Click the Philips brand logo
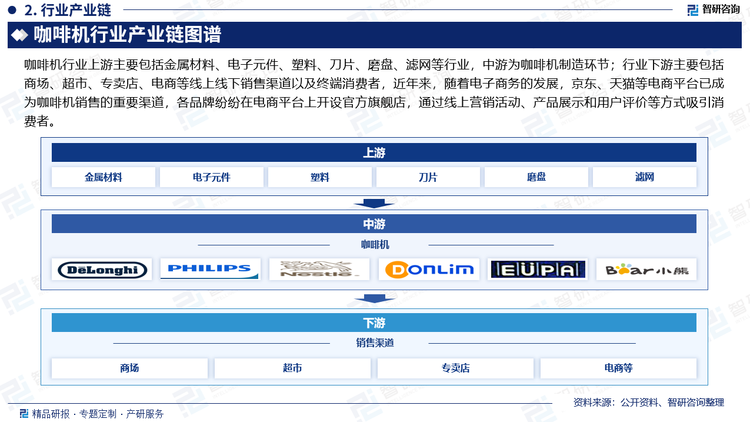 tap(210, 269)
